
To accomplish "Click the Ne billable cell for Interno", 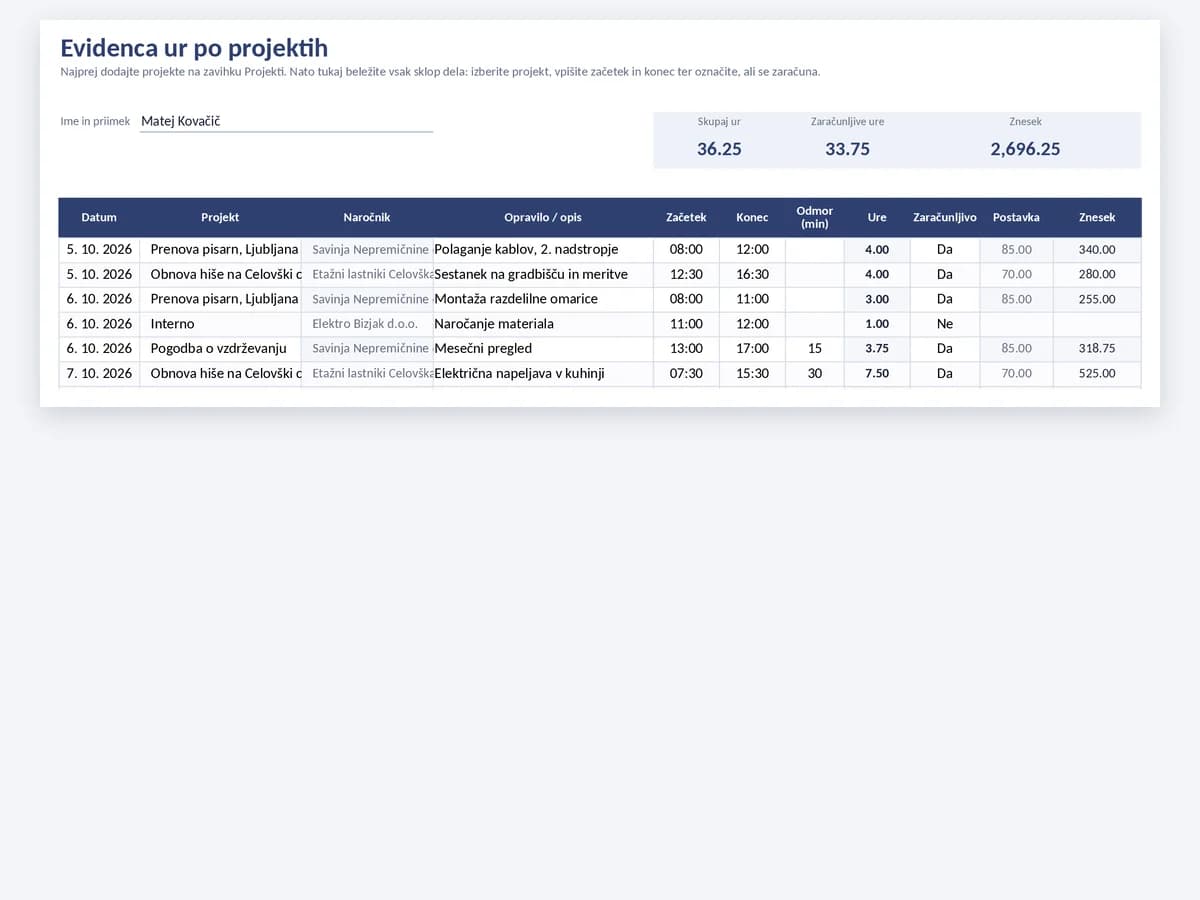I will 945,324.
